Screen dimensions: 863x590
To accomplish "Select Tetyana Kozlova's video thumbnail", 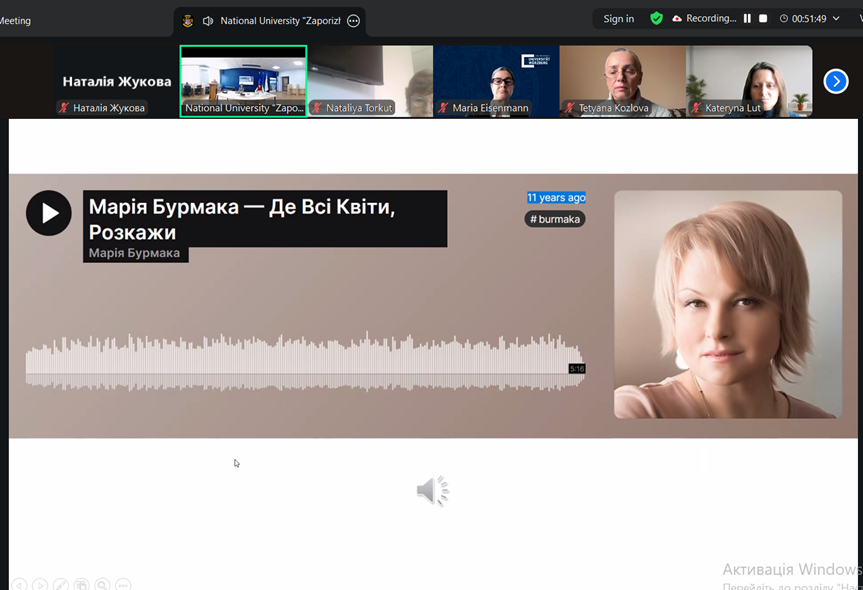I will 622,80.
